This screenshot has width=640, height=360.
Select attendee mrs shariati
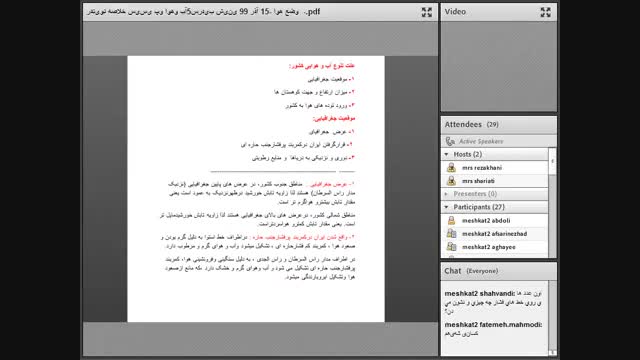pyautogui.click(x=495, y=181)
